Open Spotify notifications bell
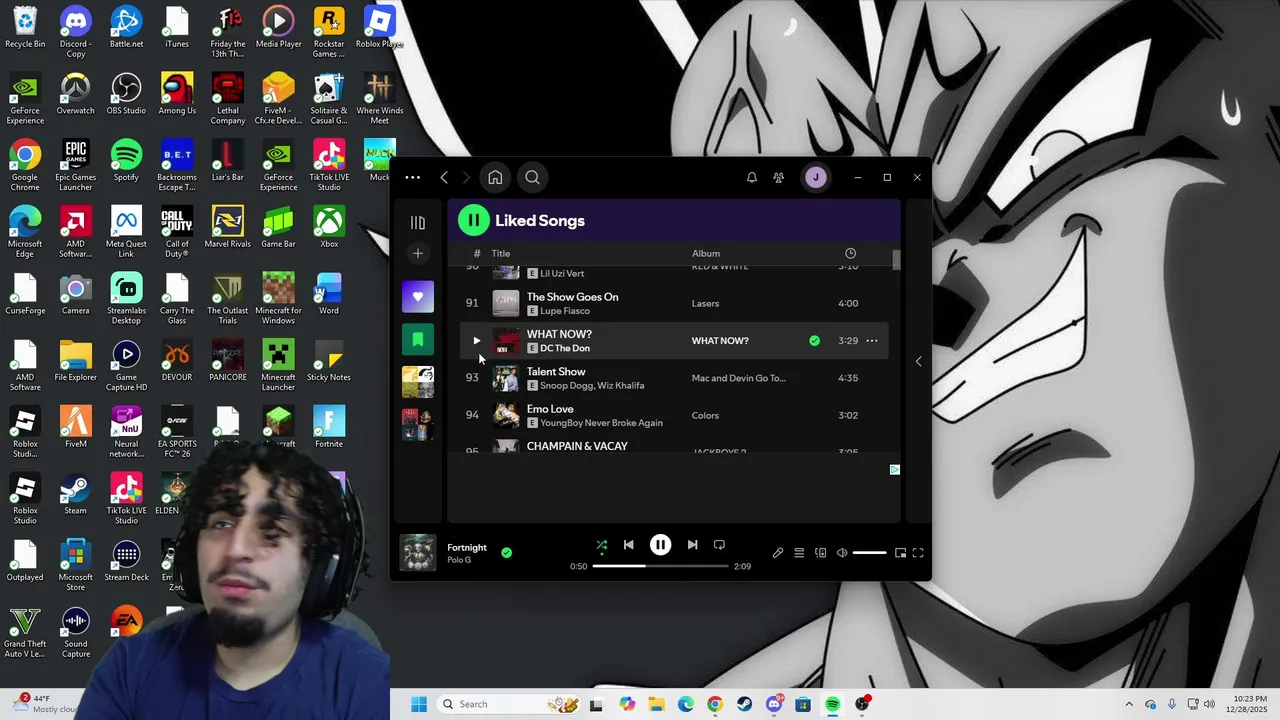1280x720 pixels. click(x=752, y=177)
